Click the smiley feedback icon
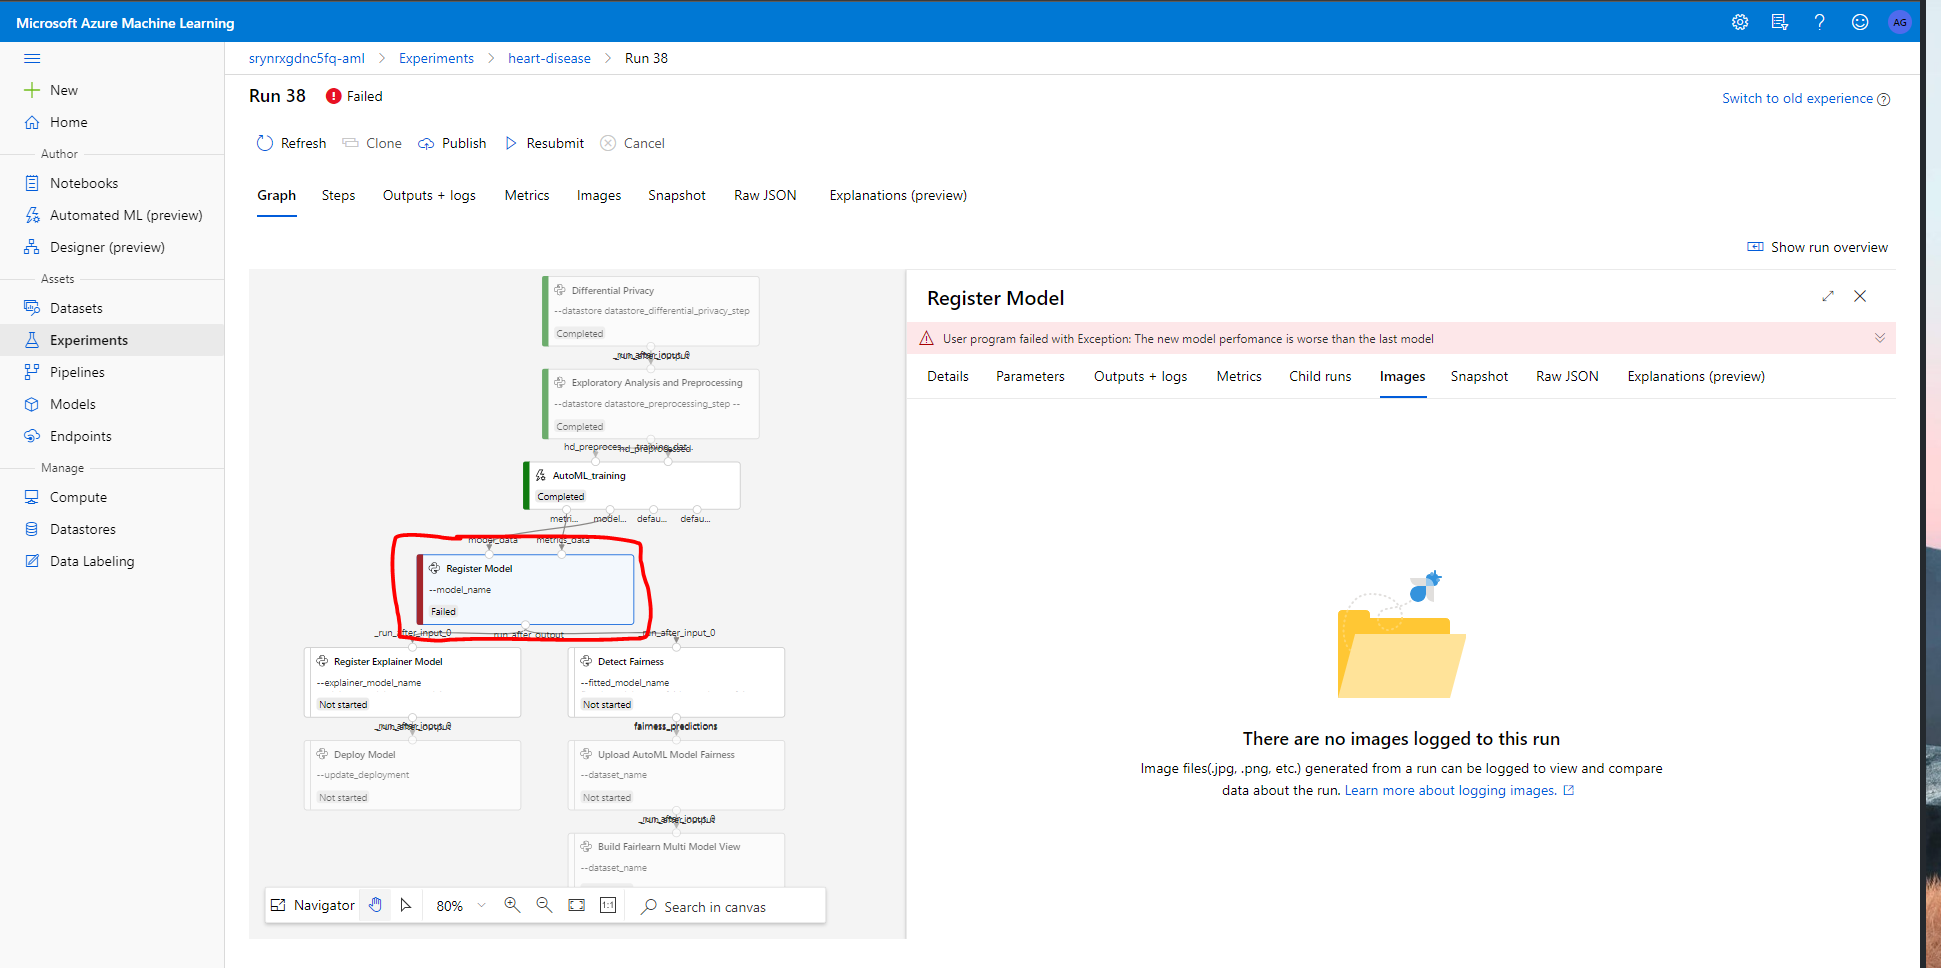Viewport: 1941px width, 968px height. click(x=1860, y=22)
